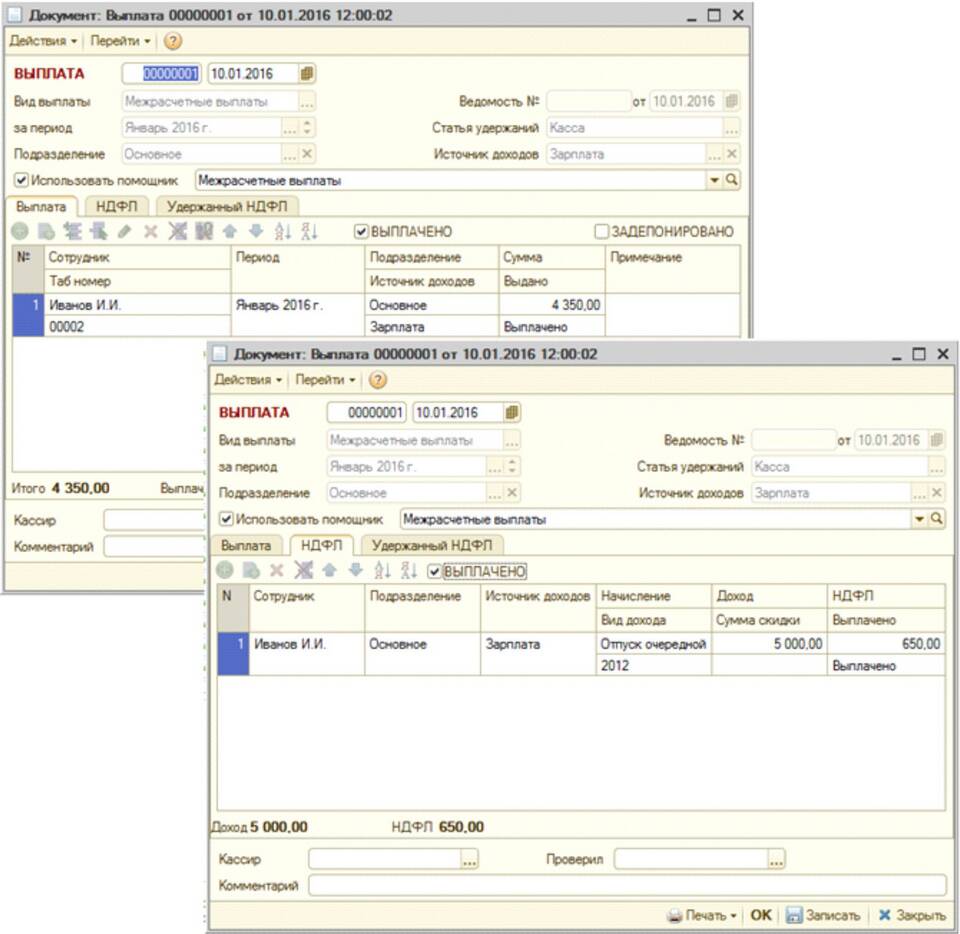The width and height of the screenshot is (960, 934).
Task: Click the Закрыть button
Action: (x=911, y=915)
